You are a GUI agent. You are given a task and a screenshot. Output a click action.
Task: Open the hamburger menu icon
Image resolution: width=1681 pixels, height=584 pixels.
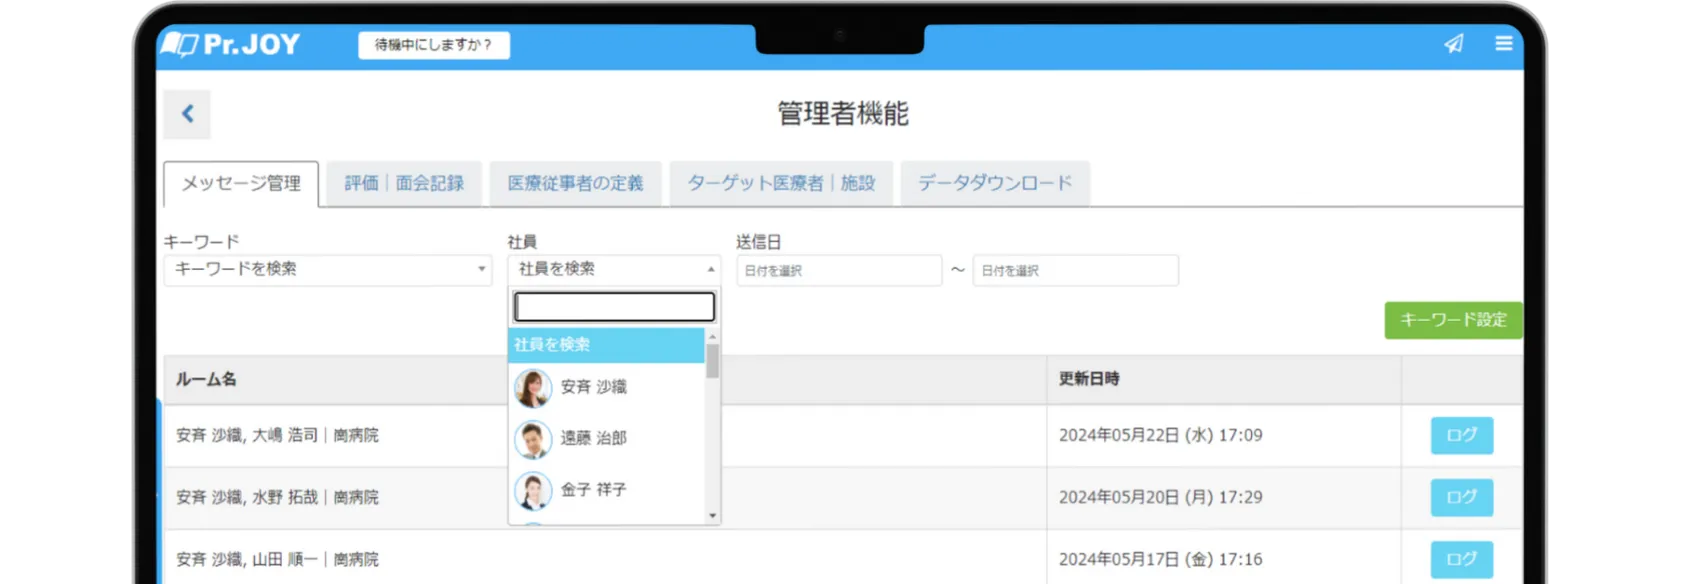click(1503, 43)
